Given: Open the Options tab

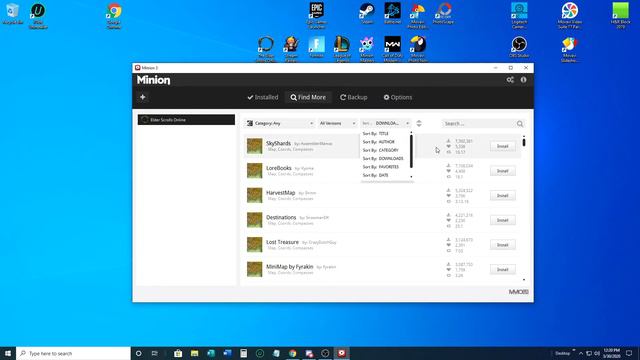Looking at the screenshot, I should coord(398,97).
